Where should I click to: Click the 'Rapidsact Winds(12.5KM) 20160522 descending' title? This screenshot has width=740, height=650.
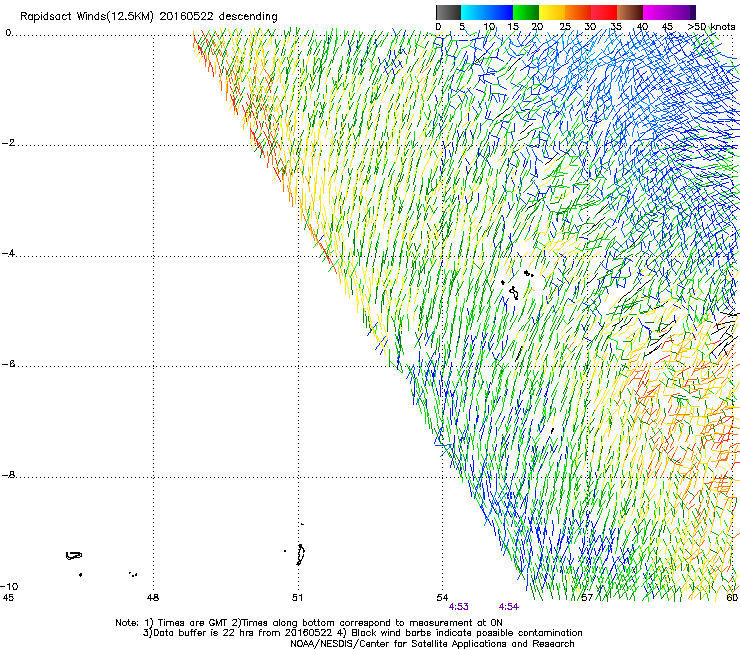point(149,17)
